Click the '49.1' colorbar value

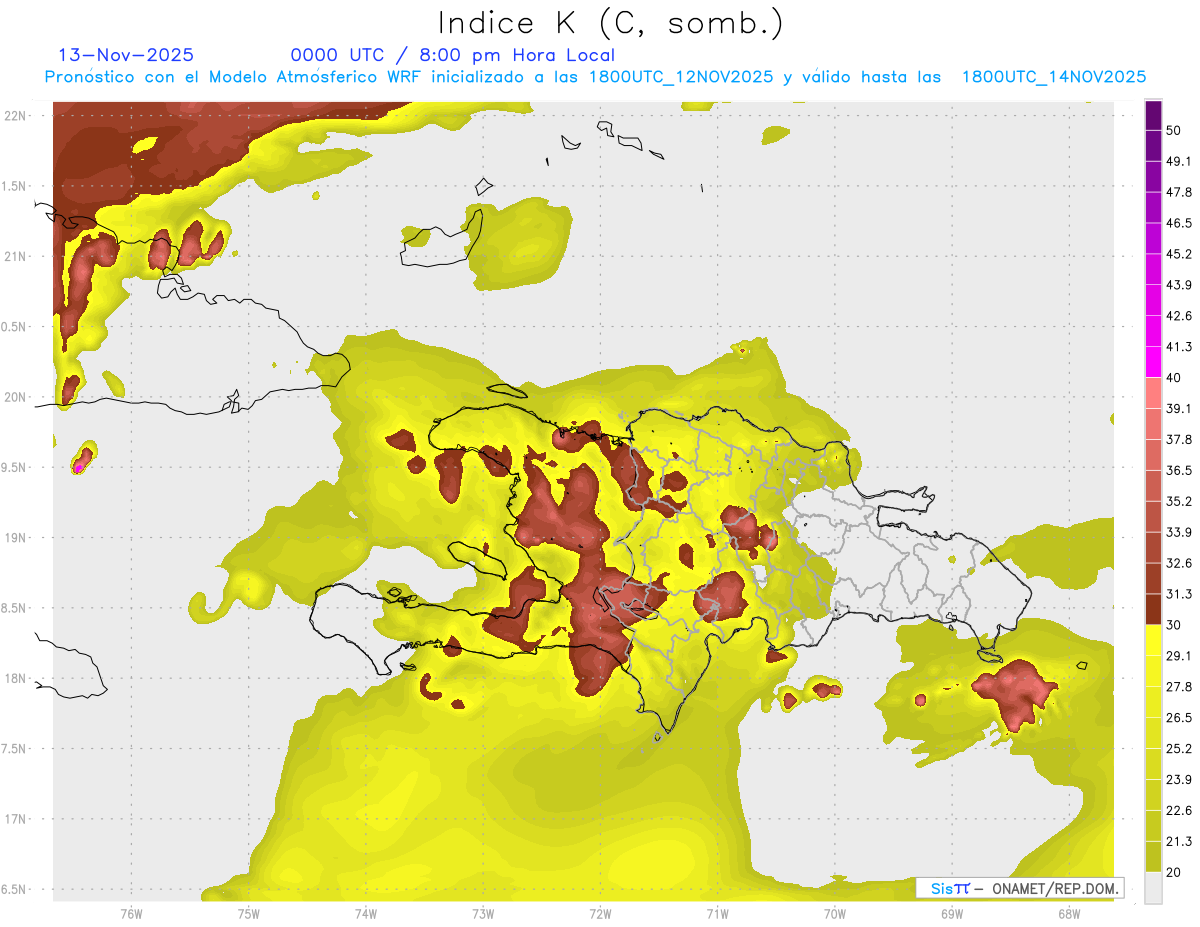pos(1179,161)
